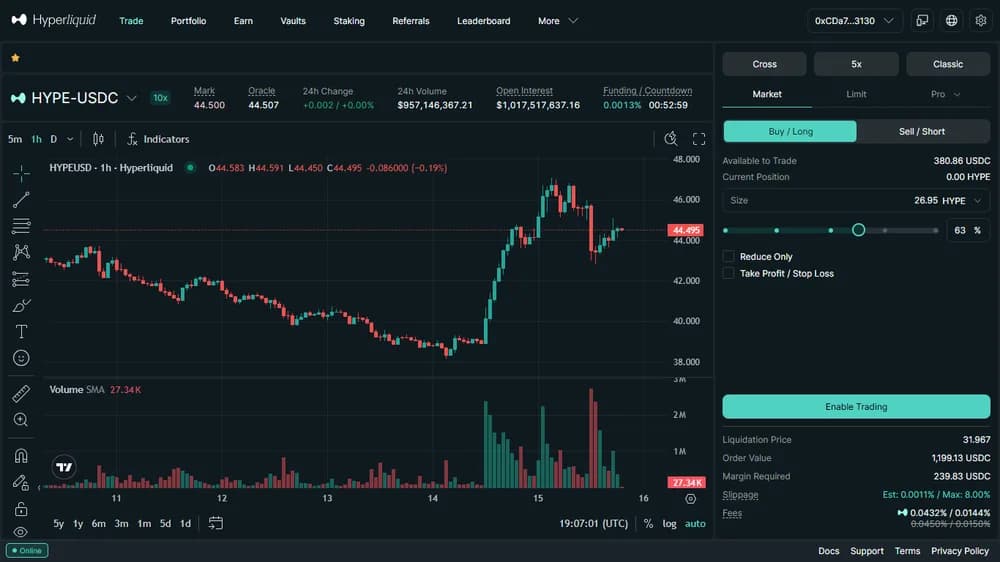Open the wallet address 0xCDa7...3130 dropdown

pyautogui.click(x=854, y=21)
